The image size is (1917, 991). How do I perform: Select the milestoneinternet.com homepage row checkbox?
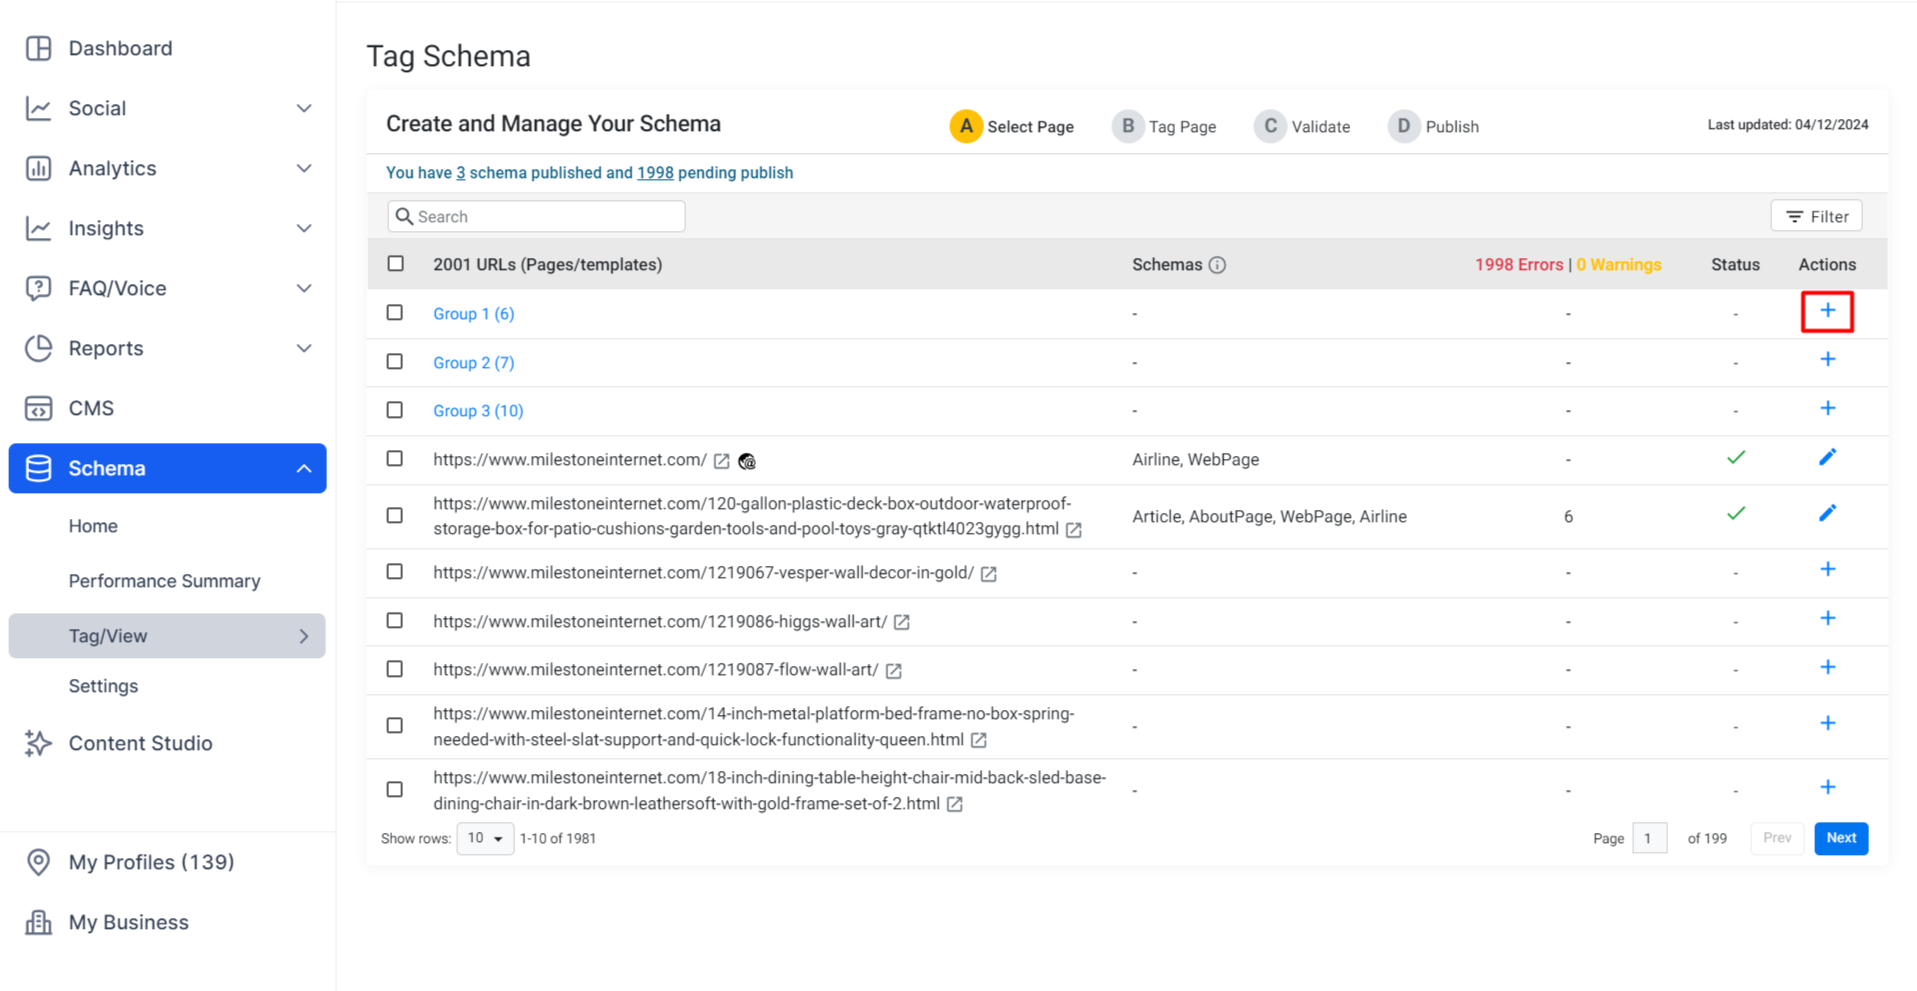click(395, 459)
